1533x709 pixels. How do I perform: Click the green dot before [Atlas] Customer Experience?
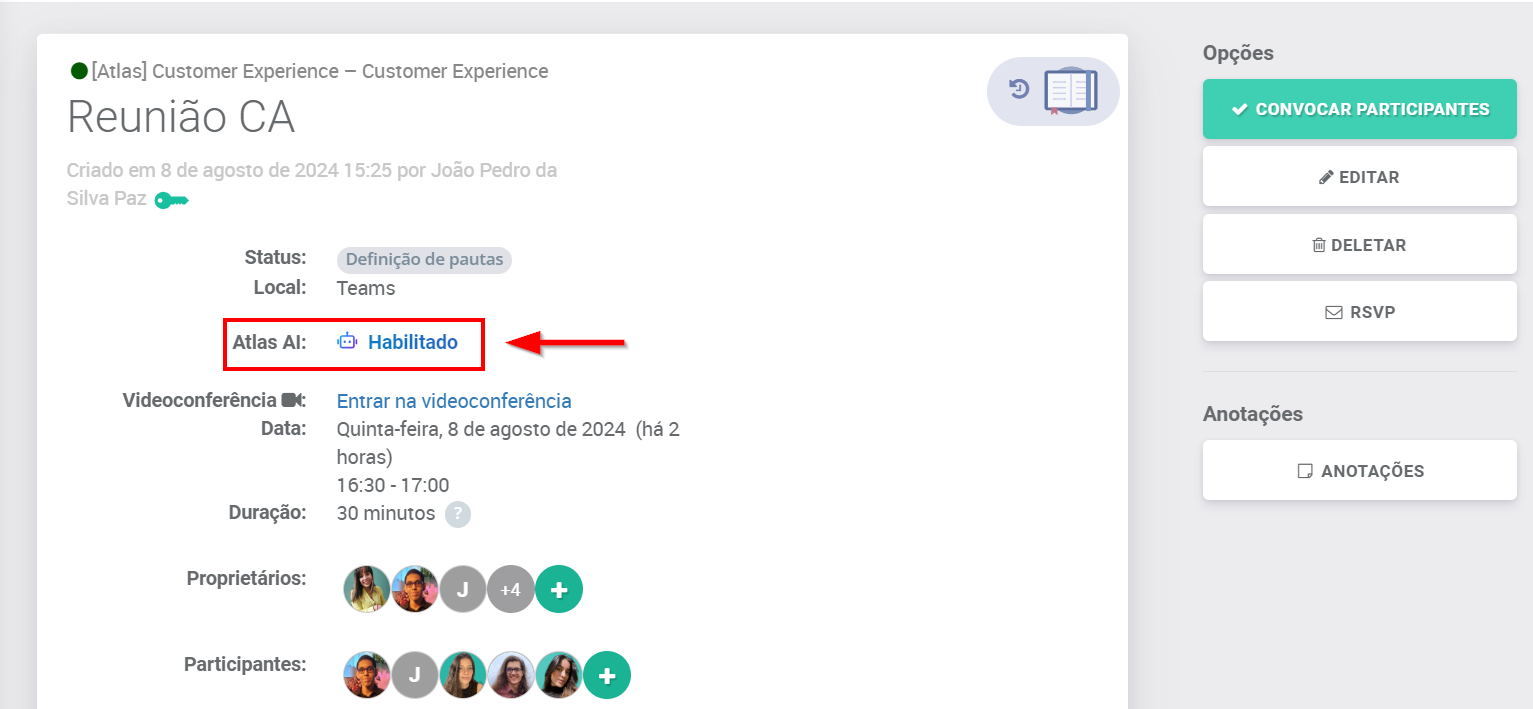coord(79,71)
